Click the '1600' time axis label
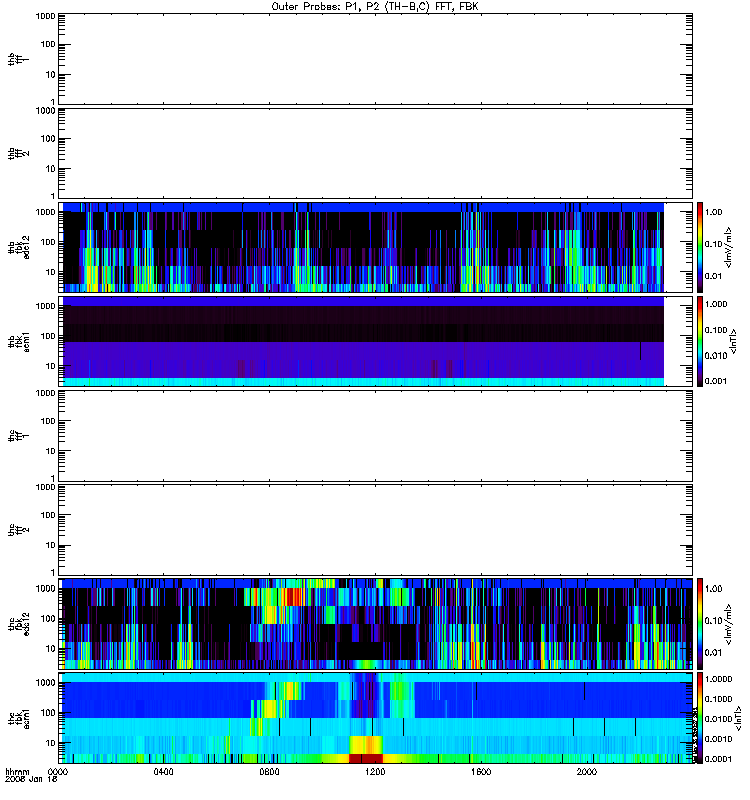The image size is (750, 800). click(481, 772)
